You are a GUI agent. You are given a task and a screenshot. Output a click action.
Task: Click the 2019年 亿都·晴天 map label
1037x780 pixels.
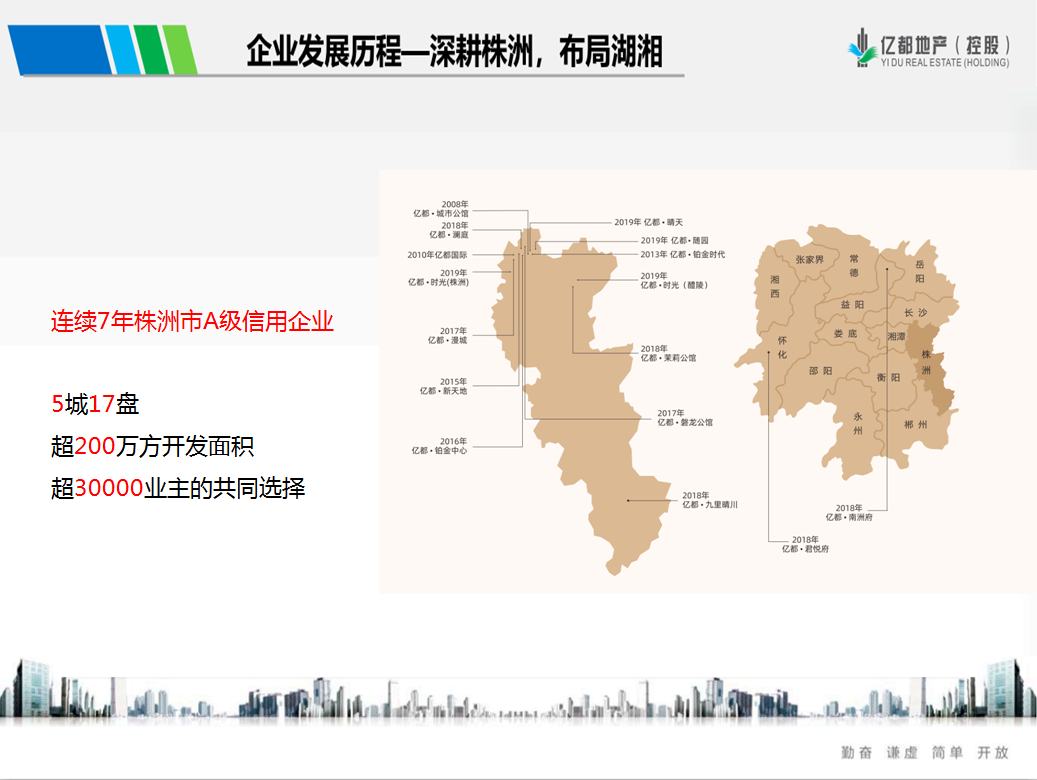[647, 222]
